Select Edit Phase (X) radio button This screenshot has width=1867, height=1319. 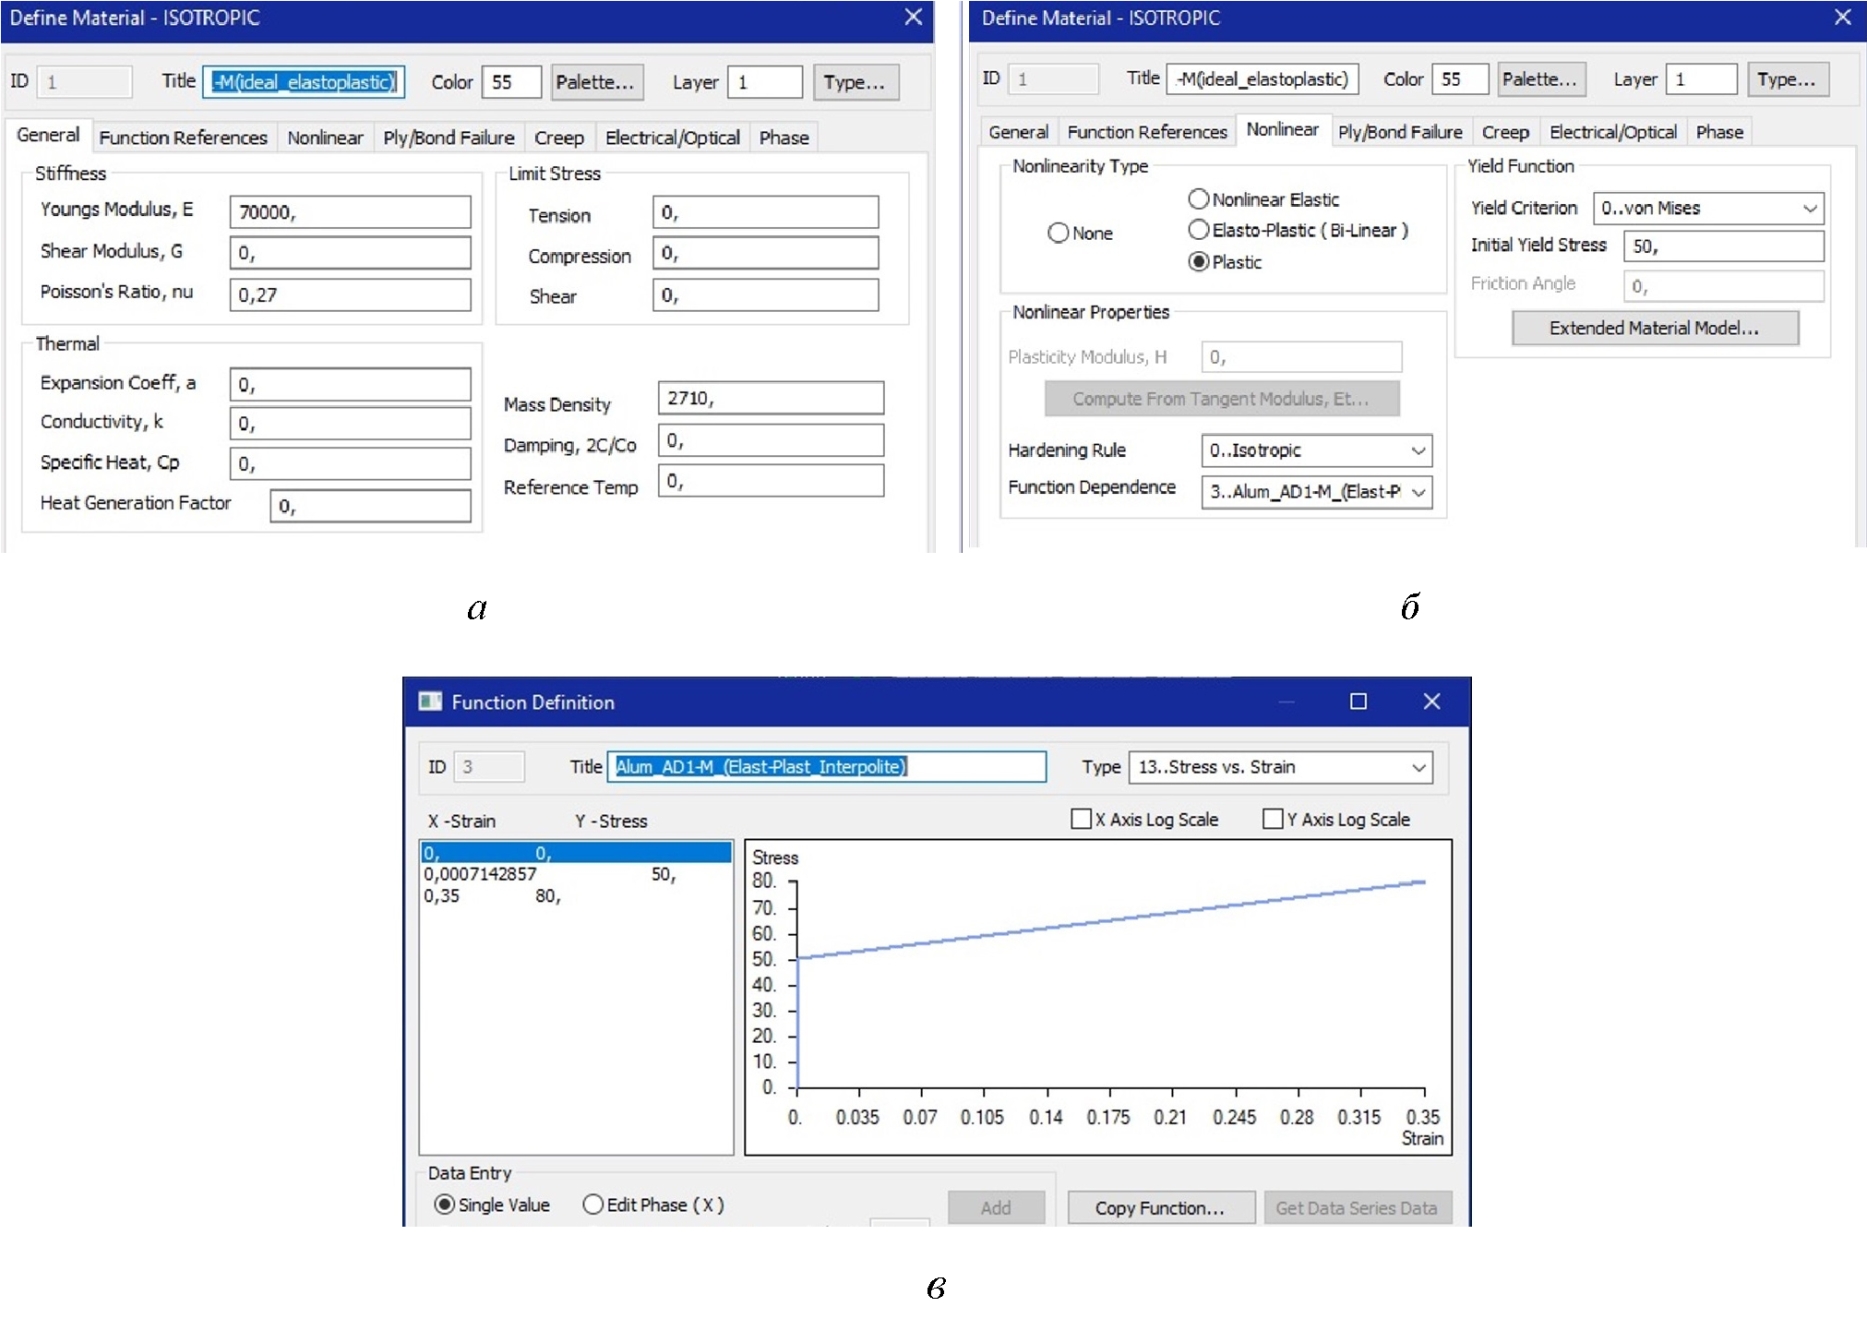pyautogui.click(x=593, y=1205)
